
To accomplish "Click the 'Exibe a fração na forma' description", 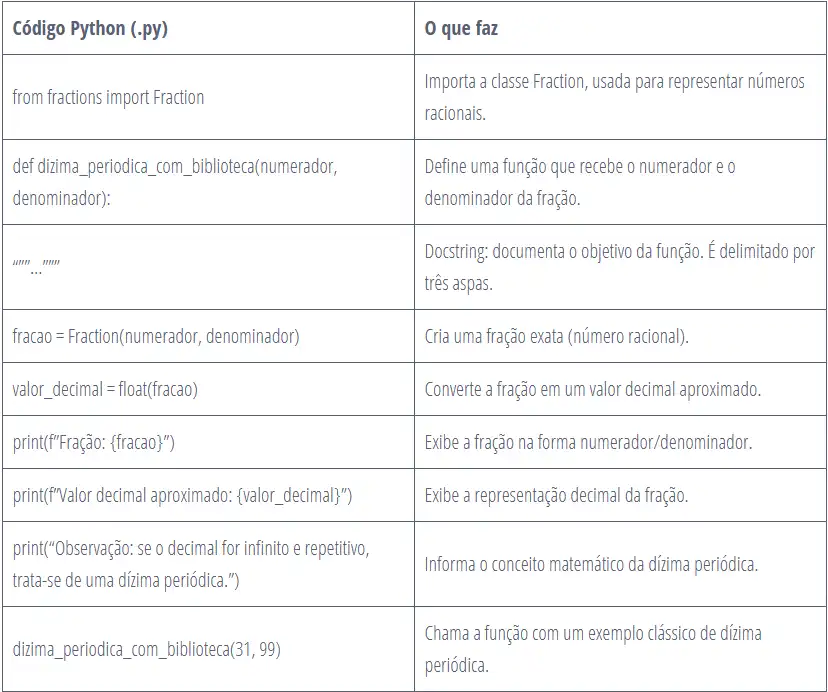I will 588,442.
